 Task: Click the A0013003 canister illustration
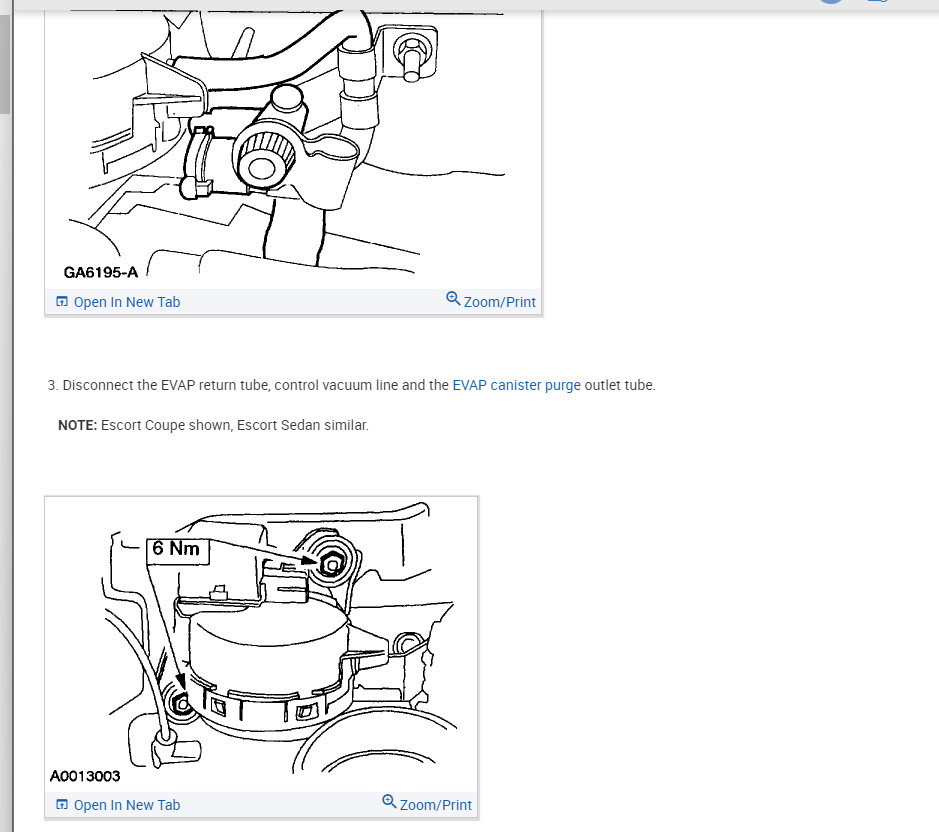point(262,644)
